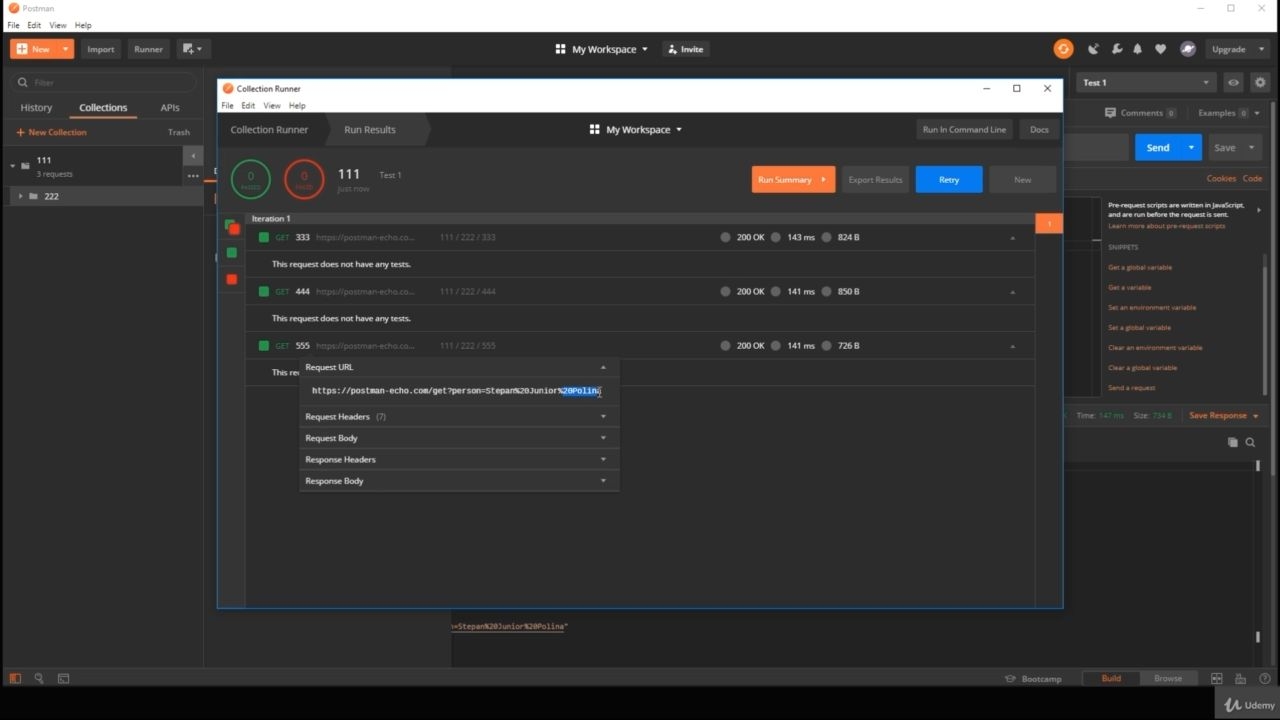Open the console icon in status bar
The width and height of the screenshot is (1280, 720).
pos(63,678)
